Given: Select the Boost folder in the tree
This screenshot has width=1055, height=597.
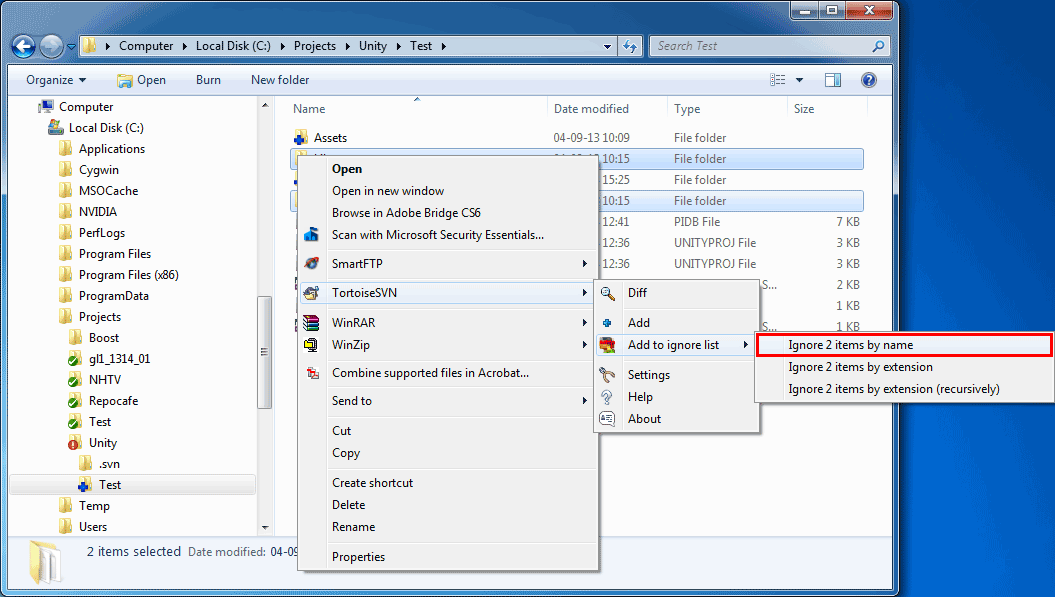Looking at the screenshot, I should (104, 337).
